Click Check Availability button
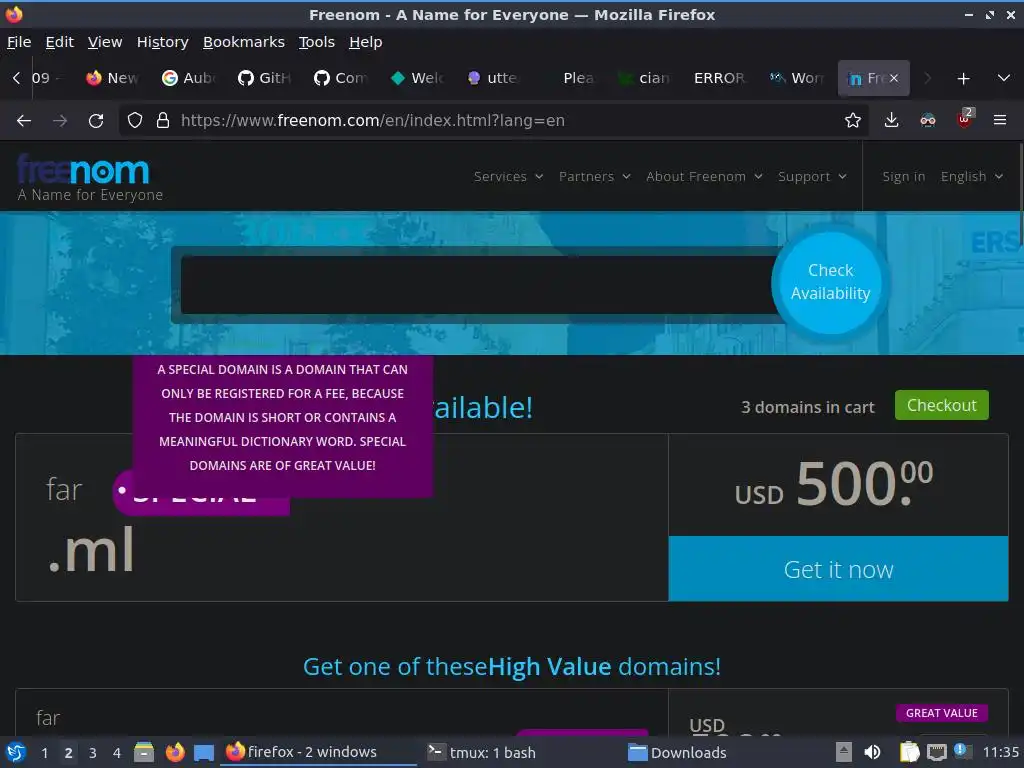The image size is (1024, 768). 830,282
